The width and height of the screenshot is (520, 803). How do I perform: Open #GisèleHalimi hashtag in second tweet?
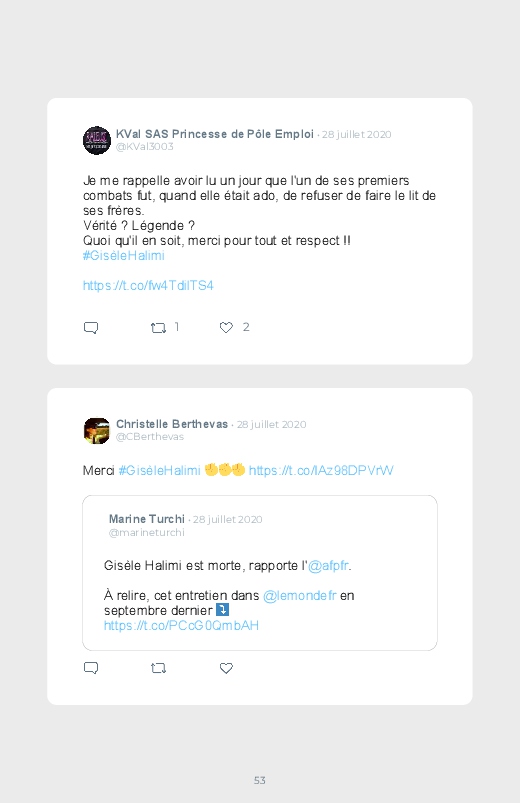pos(159,470)
